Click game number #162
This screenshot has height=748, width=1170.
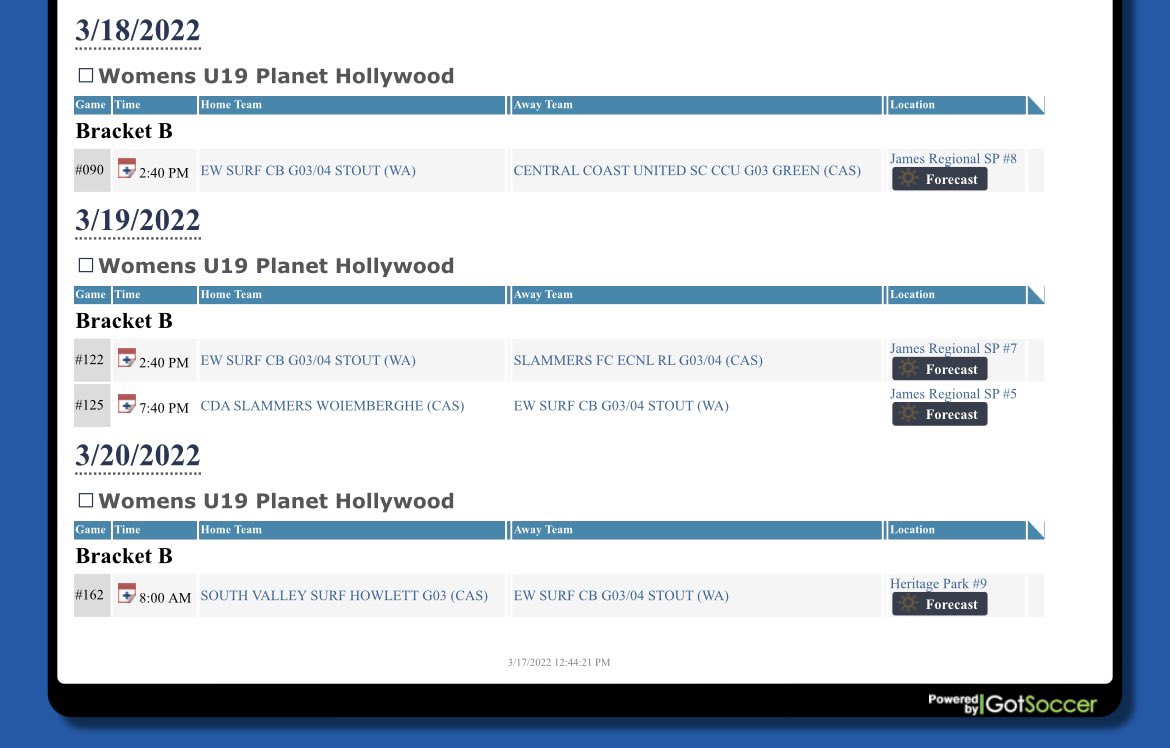tap(90, 594)
